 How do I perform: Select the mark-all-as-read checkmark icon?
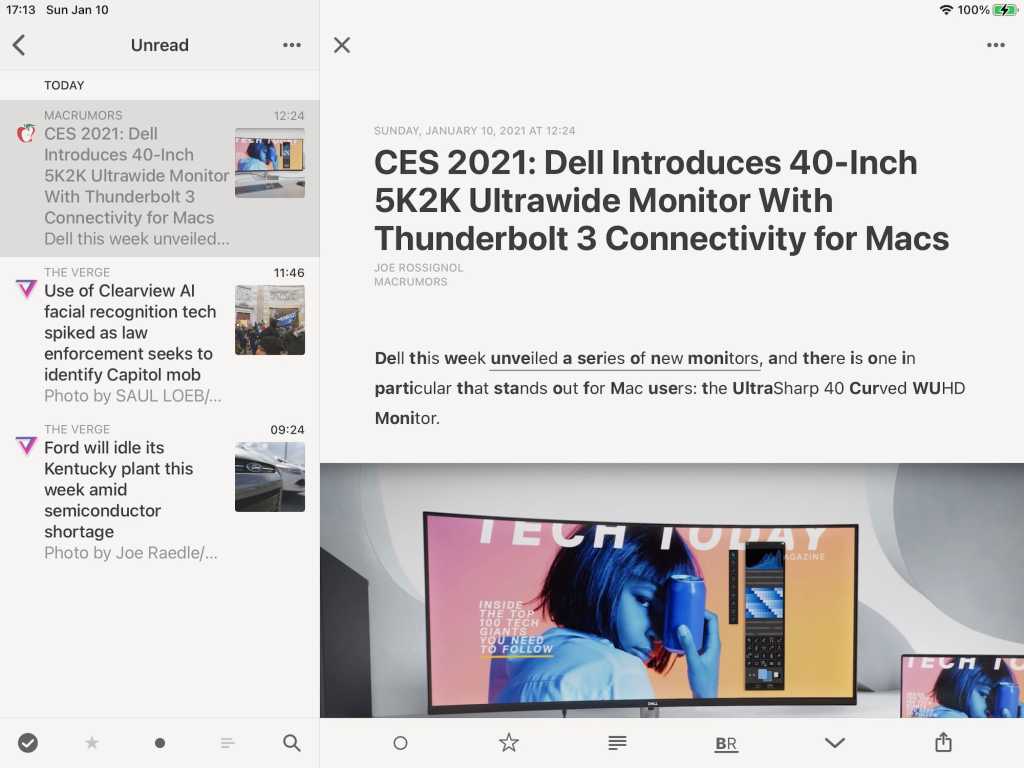click(28, 743)
